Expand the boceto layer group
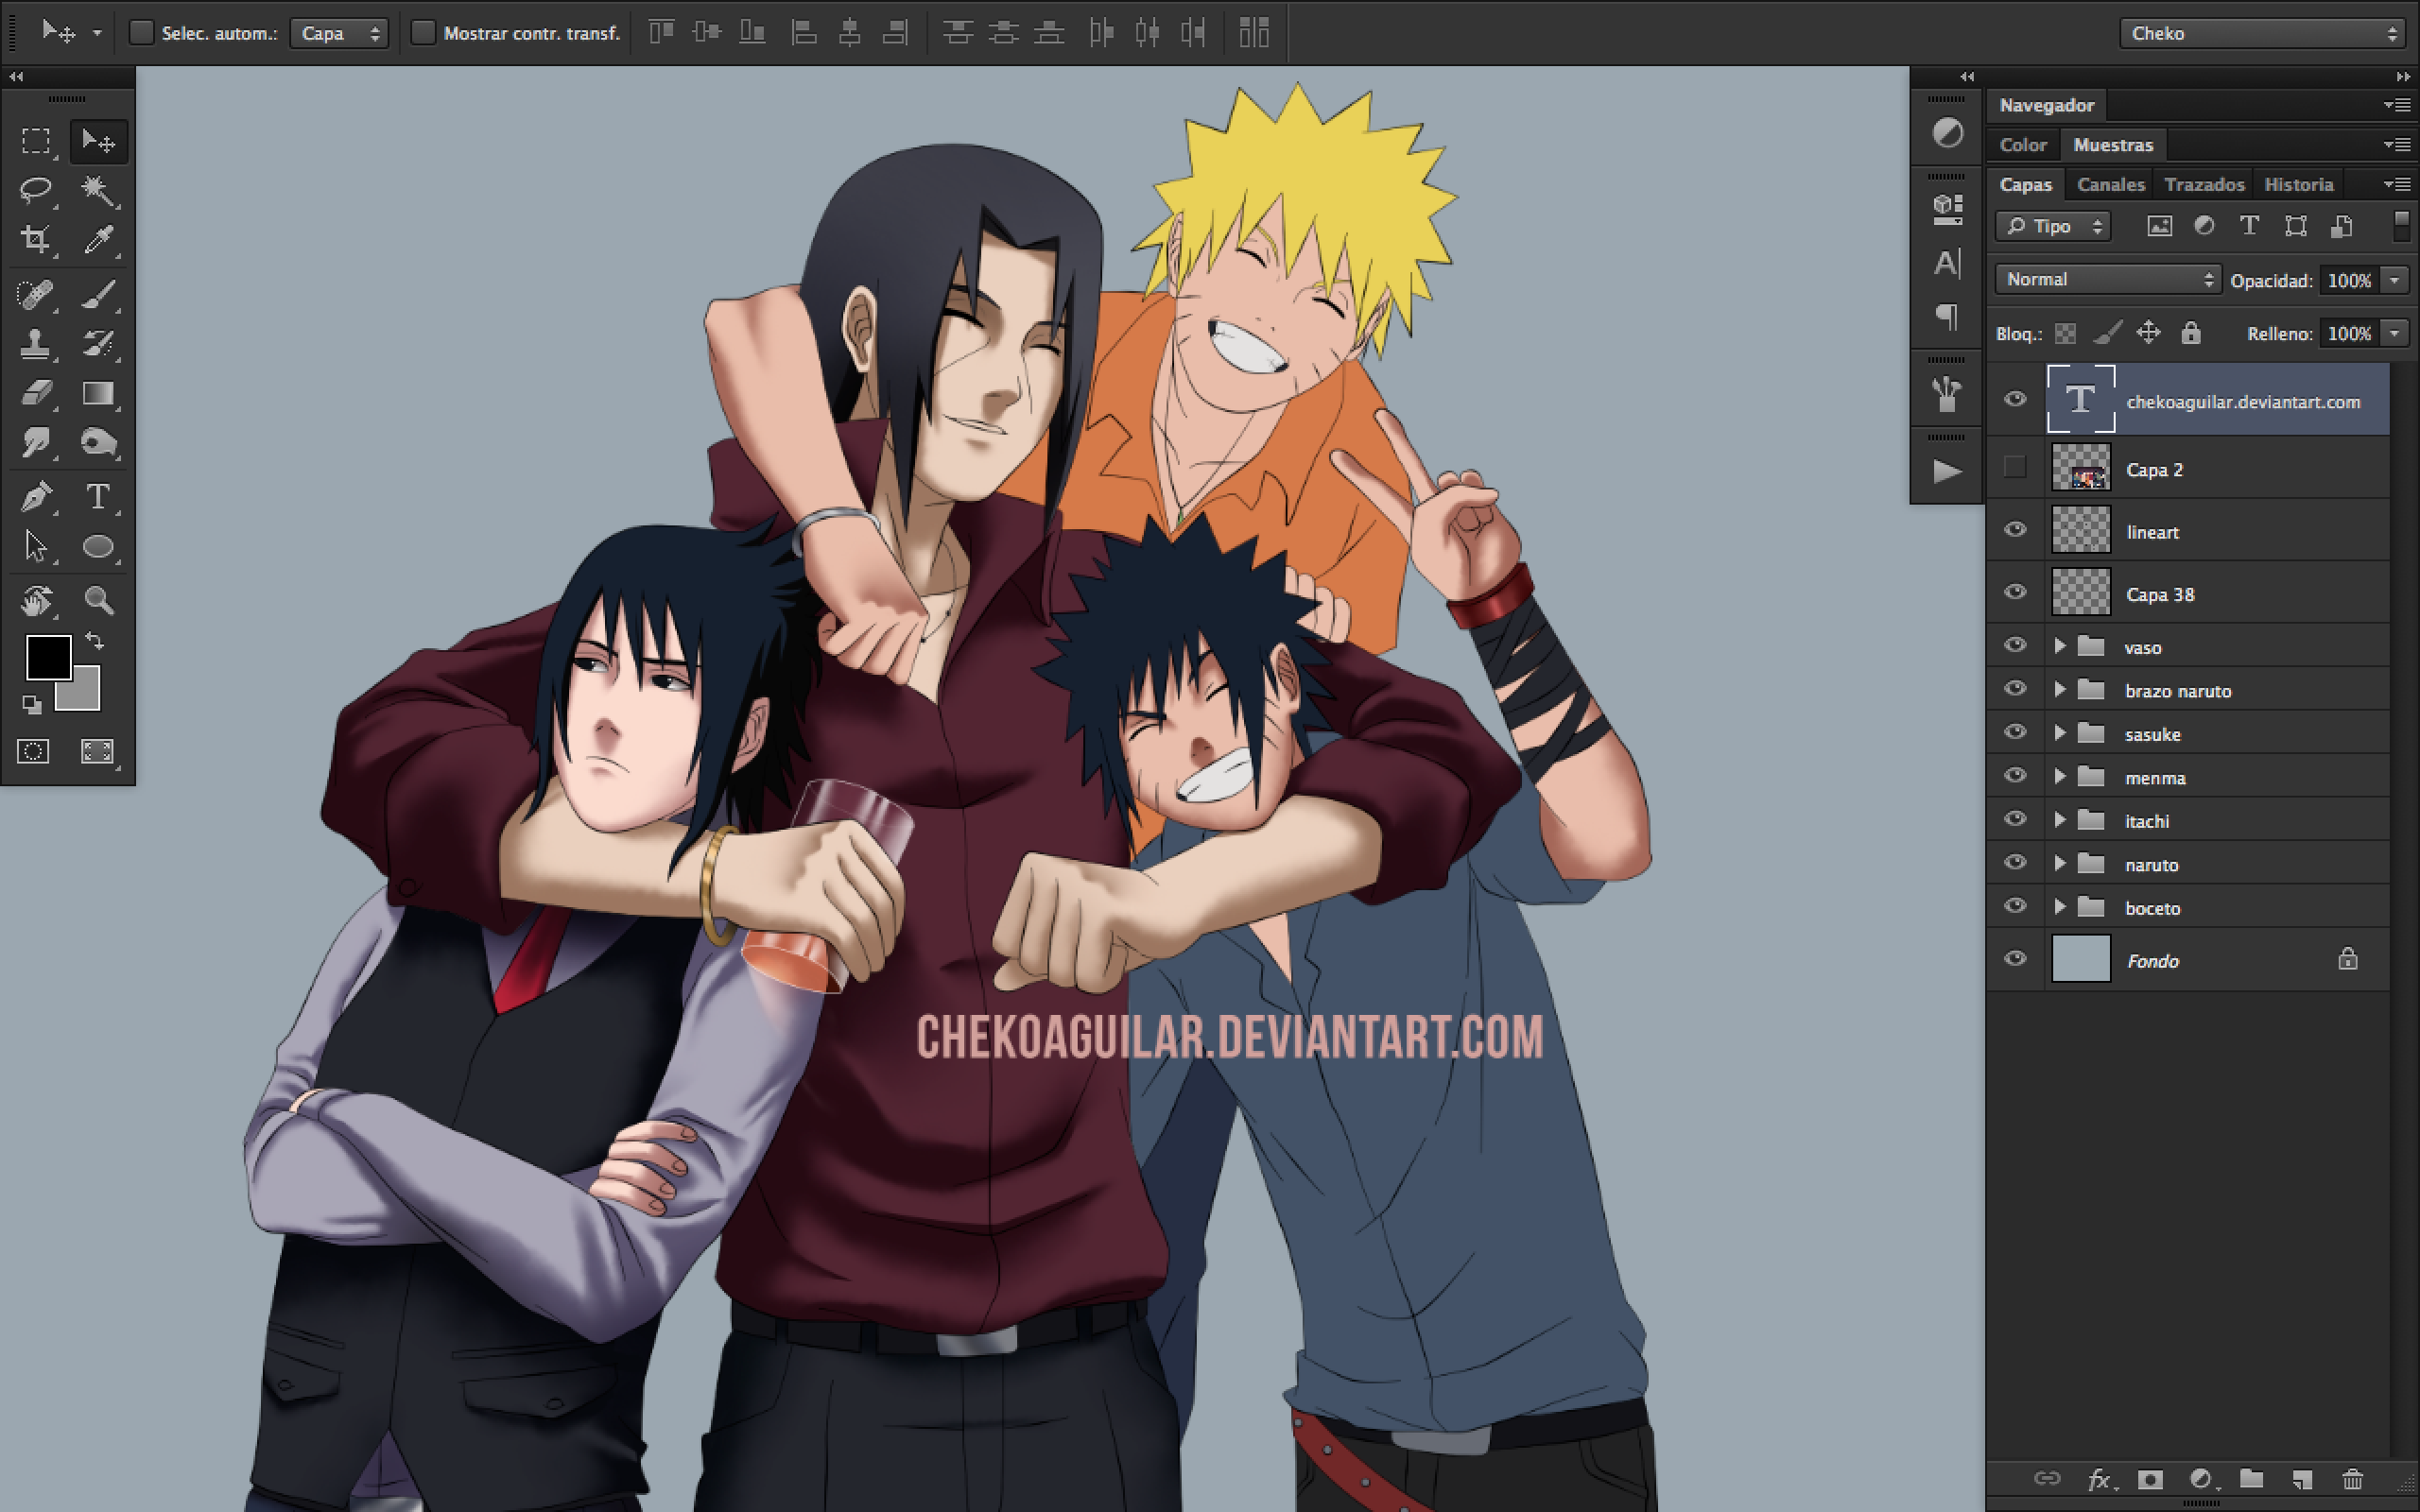 [2060, 907]
